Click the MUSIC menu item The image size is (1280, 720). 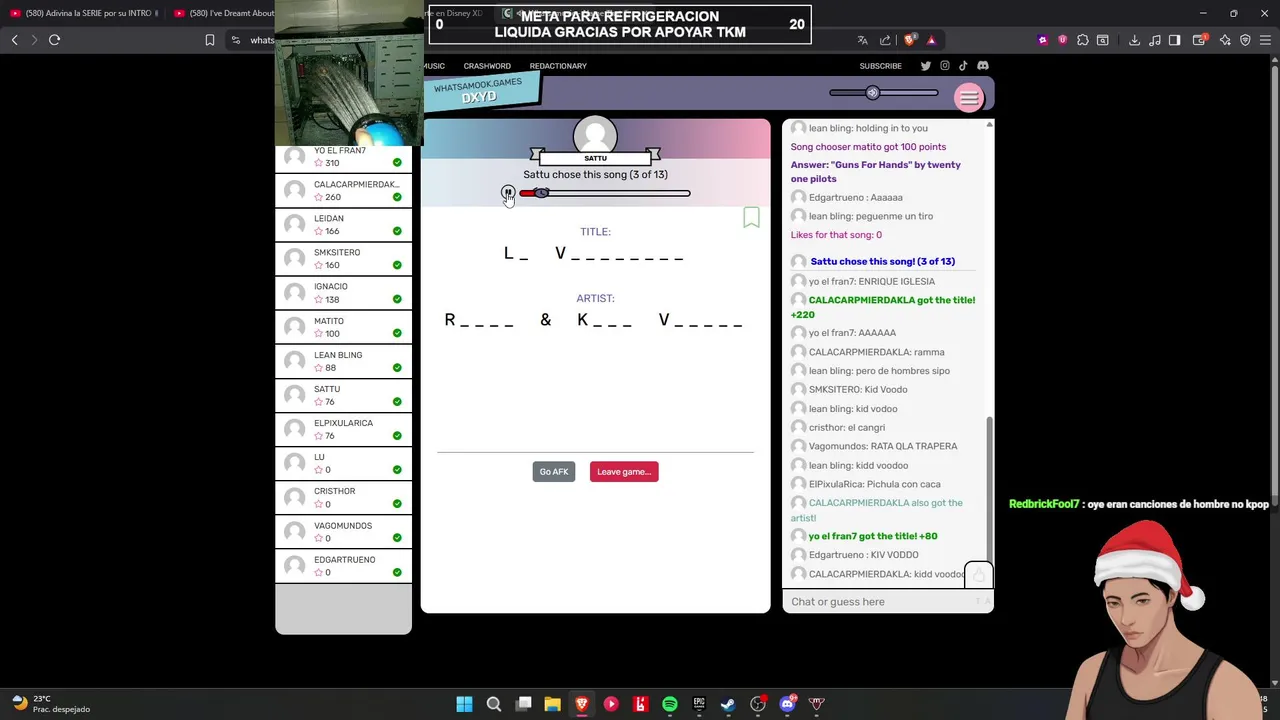point(434,66)
